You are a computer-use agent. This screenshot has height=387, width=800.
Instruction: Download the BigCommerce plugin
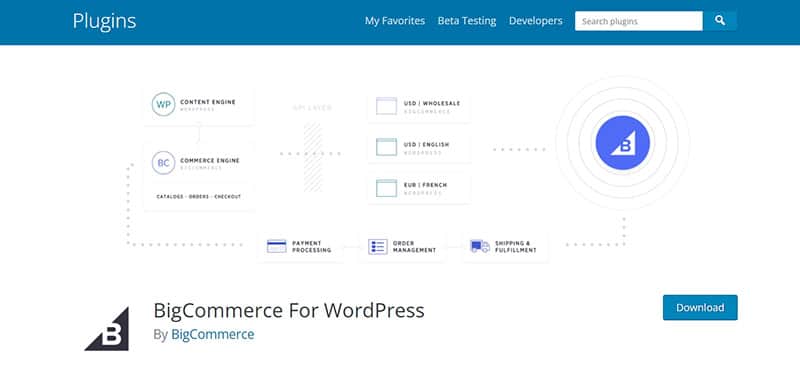point(700,307)
